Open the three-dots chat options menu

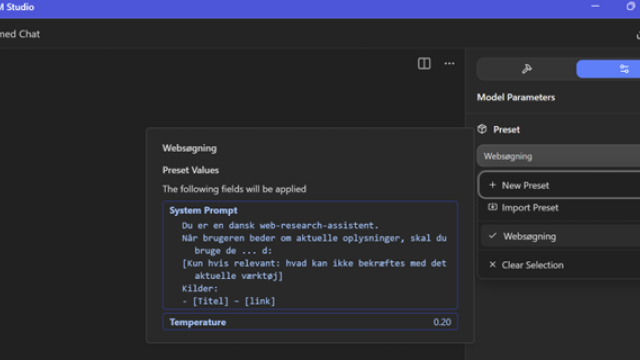pos(449,64)
